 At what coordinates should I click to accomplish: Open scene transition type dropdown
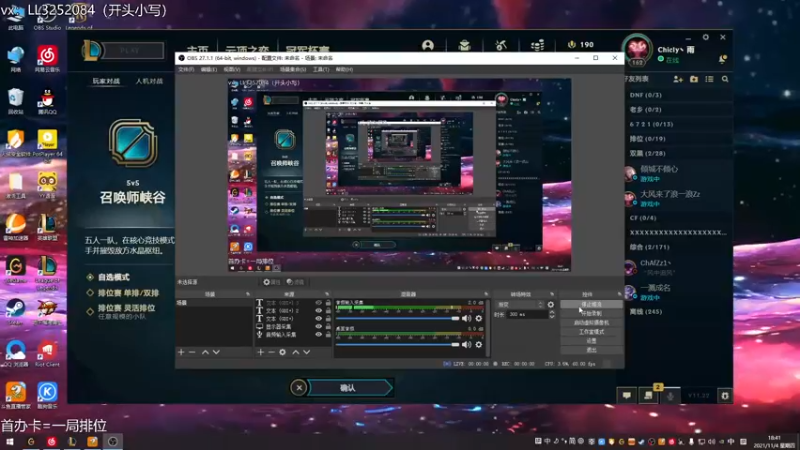coord(519,305)
